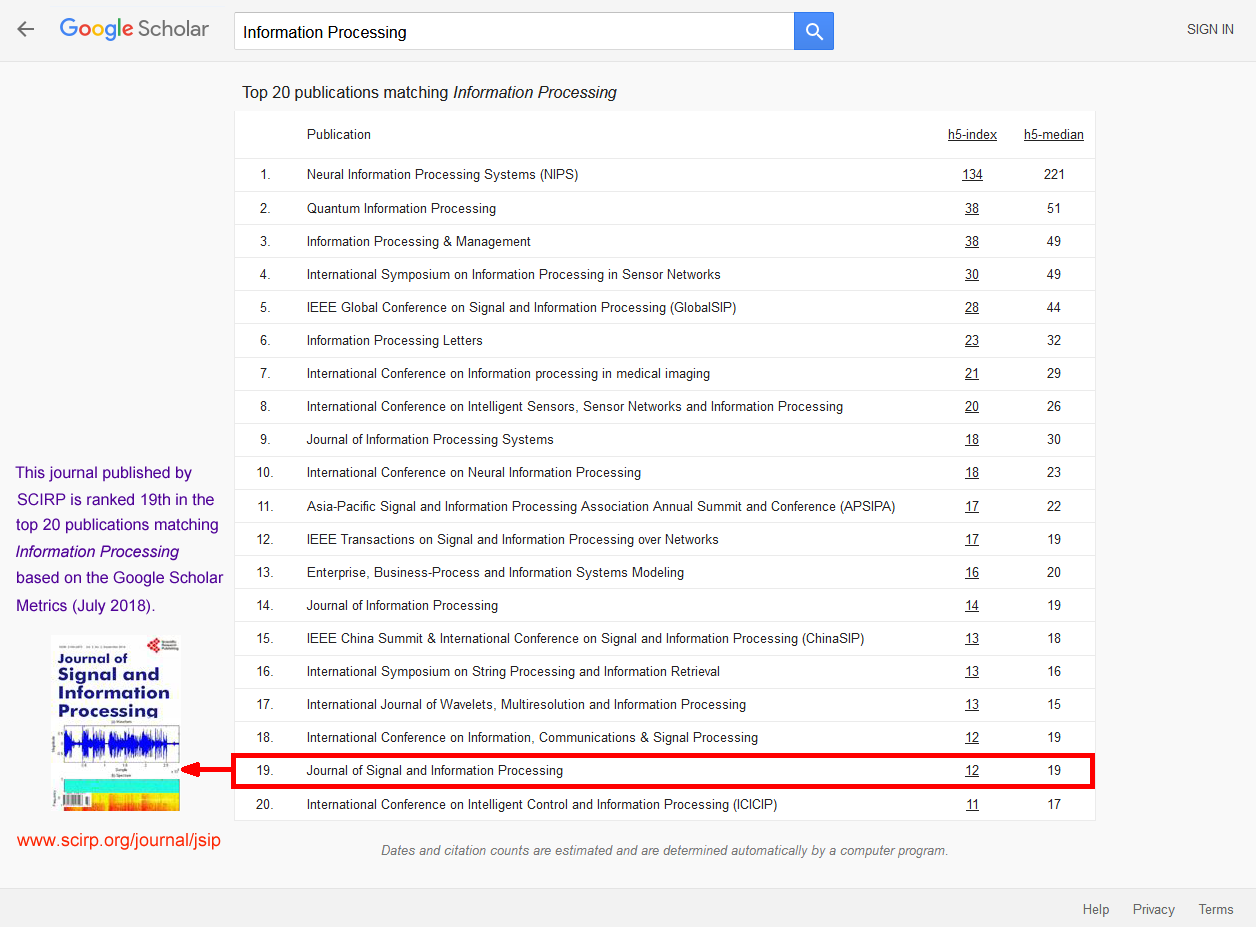Open h5-index 16 for Enterprise, Business-Process Modeling
1256x927 pixels.
point(972,573)
